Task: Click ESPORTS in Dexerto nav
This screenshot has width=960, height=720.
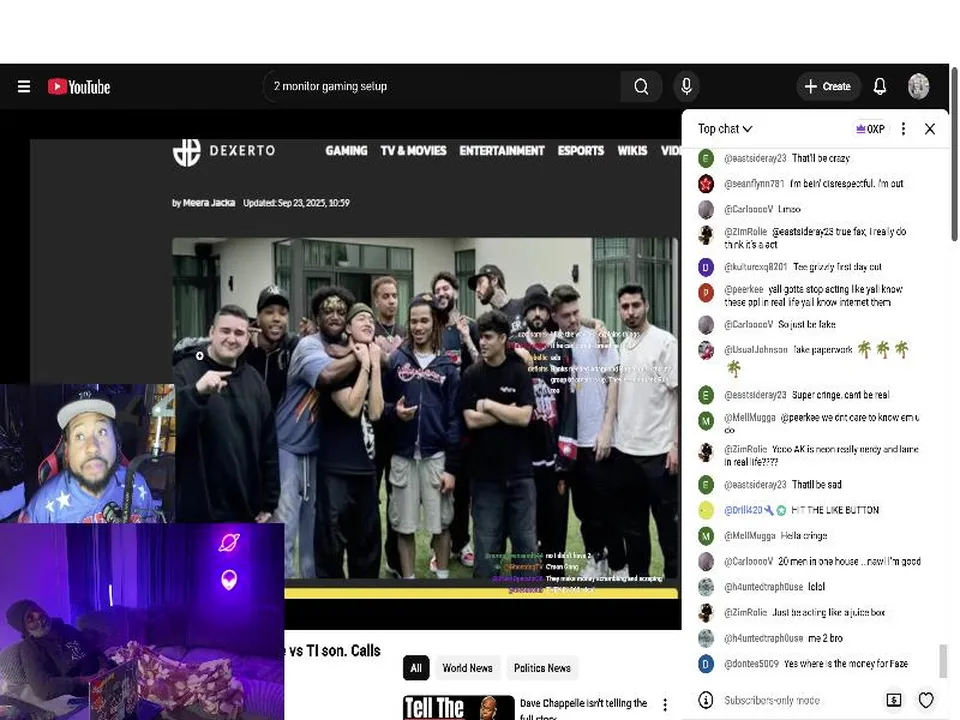Action: click(580, 151)
